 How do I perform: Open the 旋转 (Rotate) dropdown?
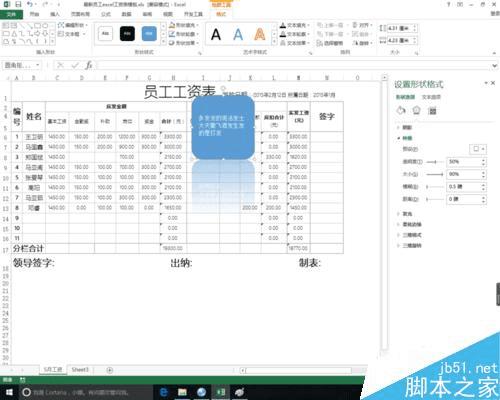(x=362, y=43)
